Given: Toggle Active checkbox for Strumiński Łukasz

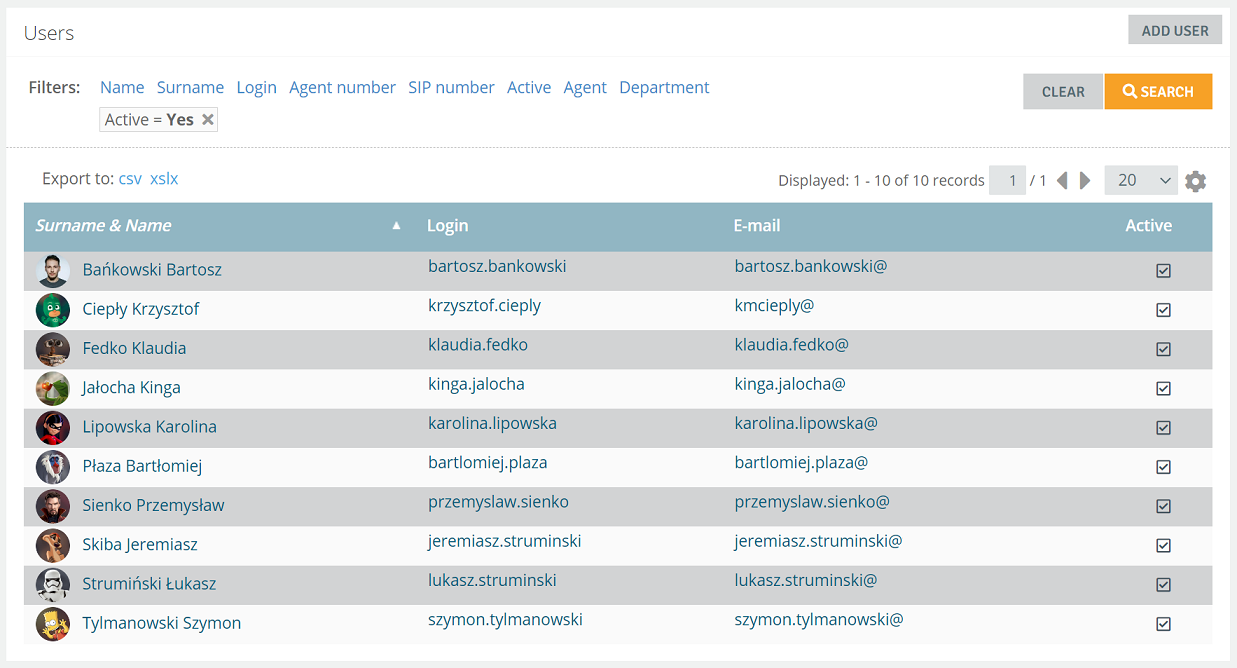Looking at the screenshot, I should (x=1163, y=585).
